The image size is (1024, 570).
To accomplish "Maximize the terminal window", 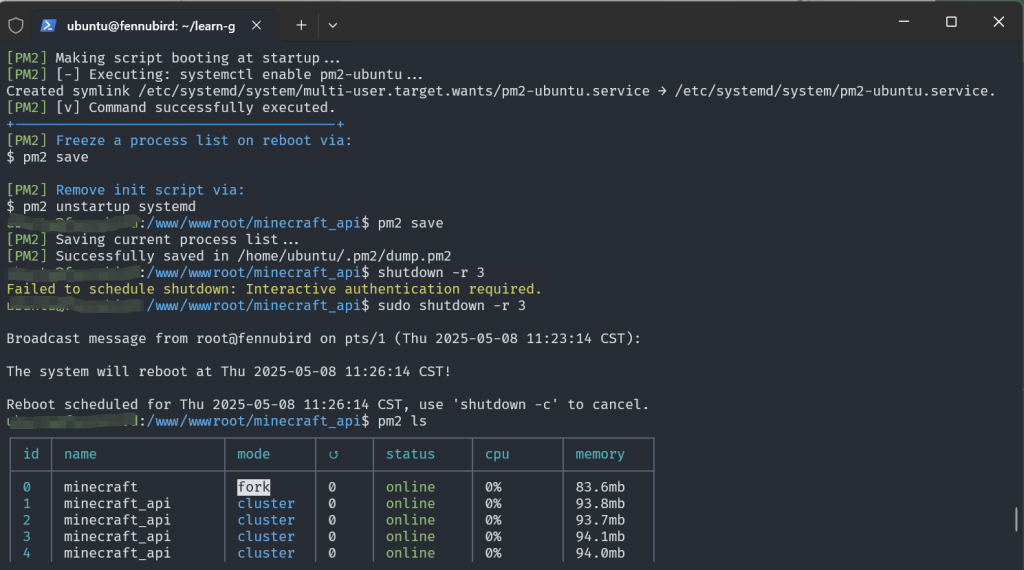I will point(951,22).
